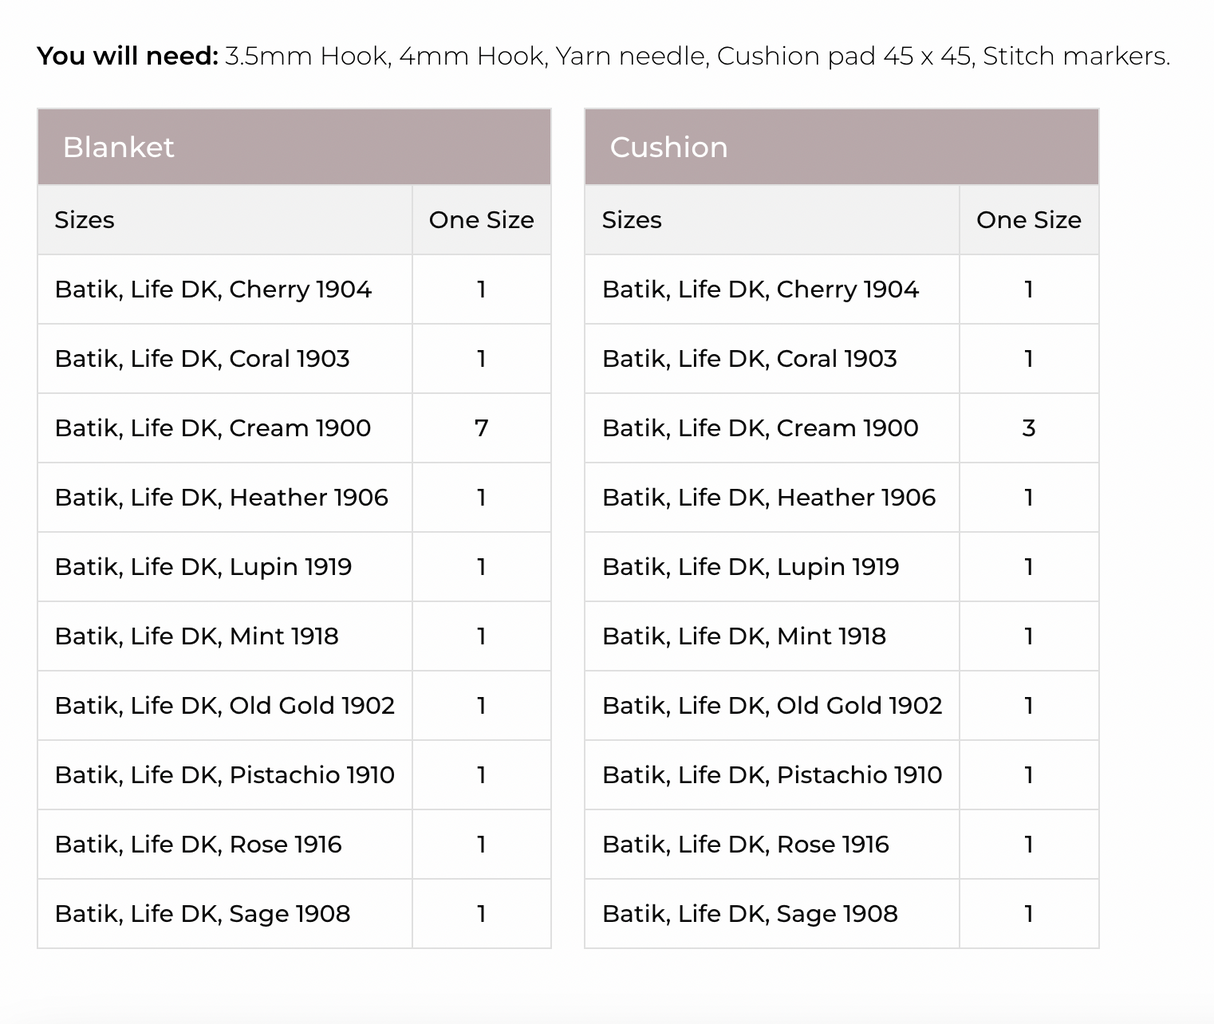This screenshot has height=1024, width=1214.
Task: Click Cushion Sage 1908 quantity cell
Action: pos(1028,914)
